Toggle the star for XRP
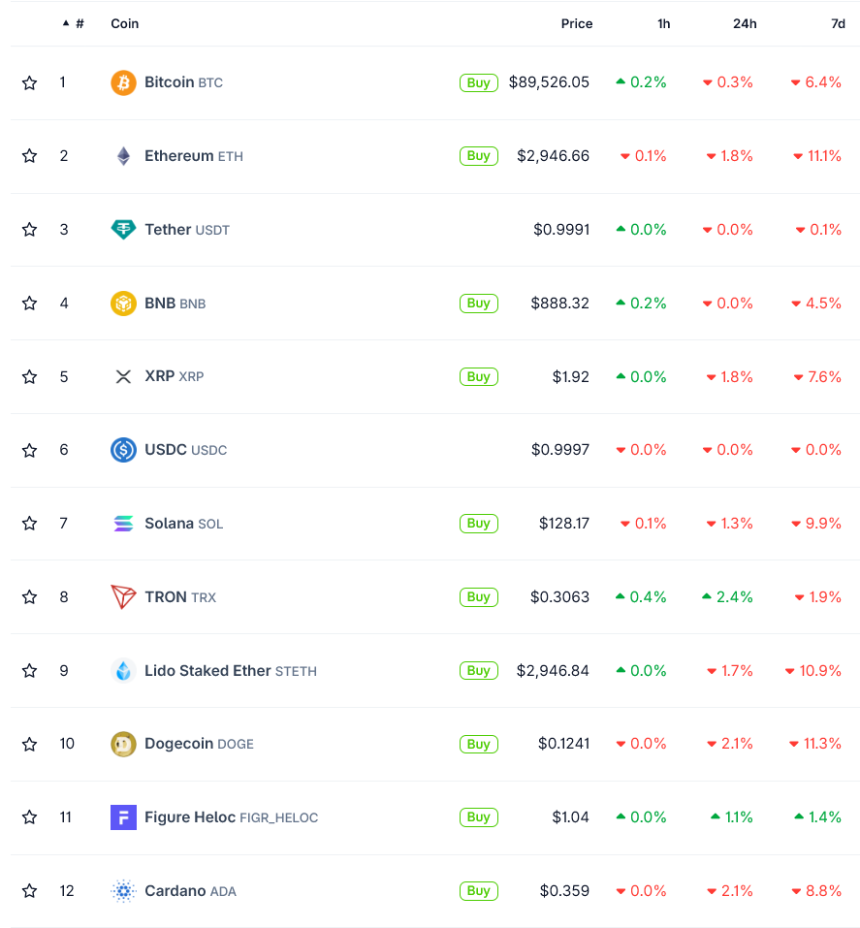Image resolution: width=860 pixels, height=928 pixels. coord(30,377)
